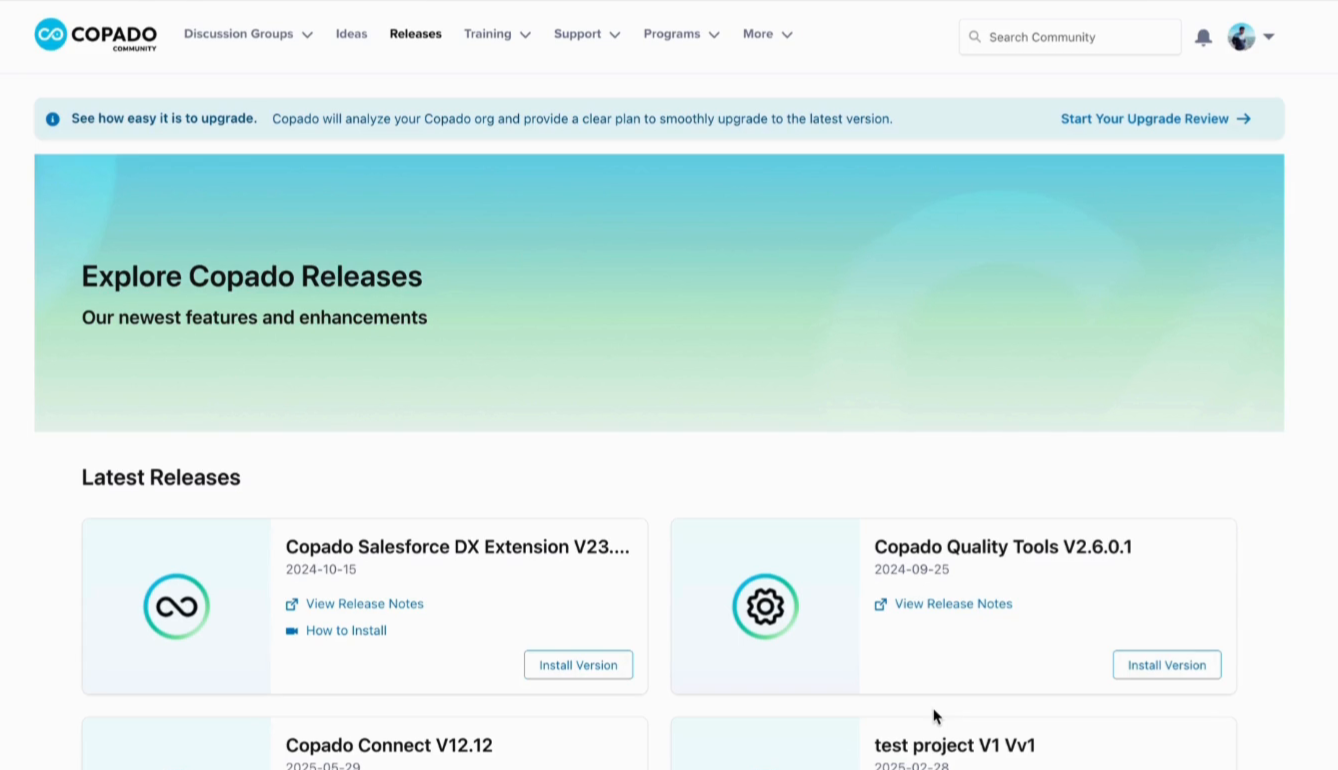
Task: Open the profile dropdown caret
Action: 1269,37
